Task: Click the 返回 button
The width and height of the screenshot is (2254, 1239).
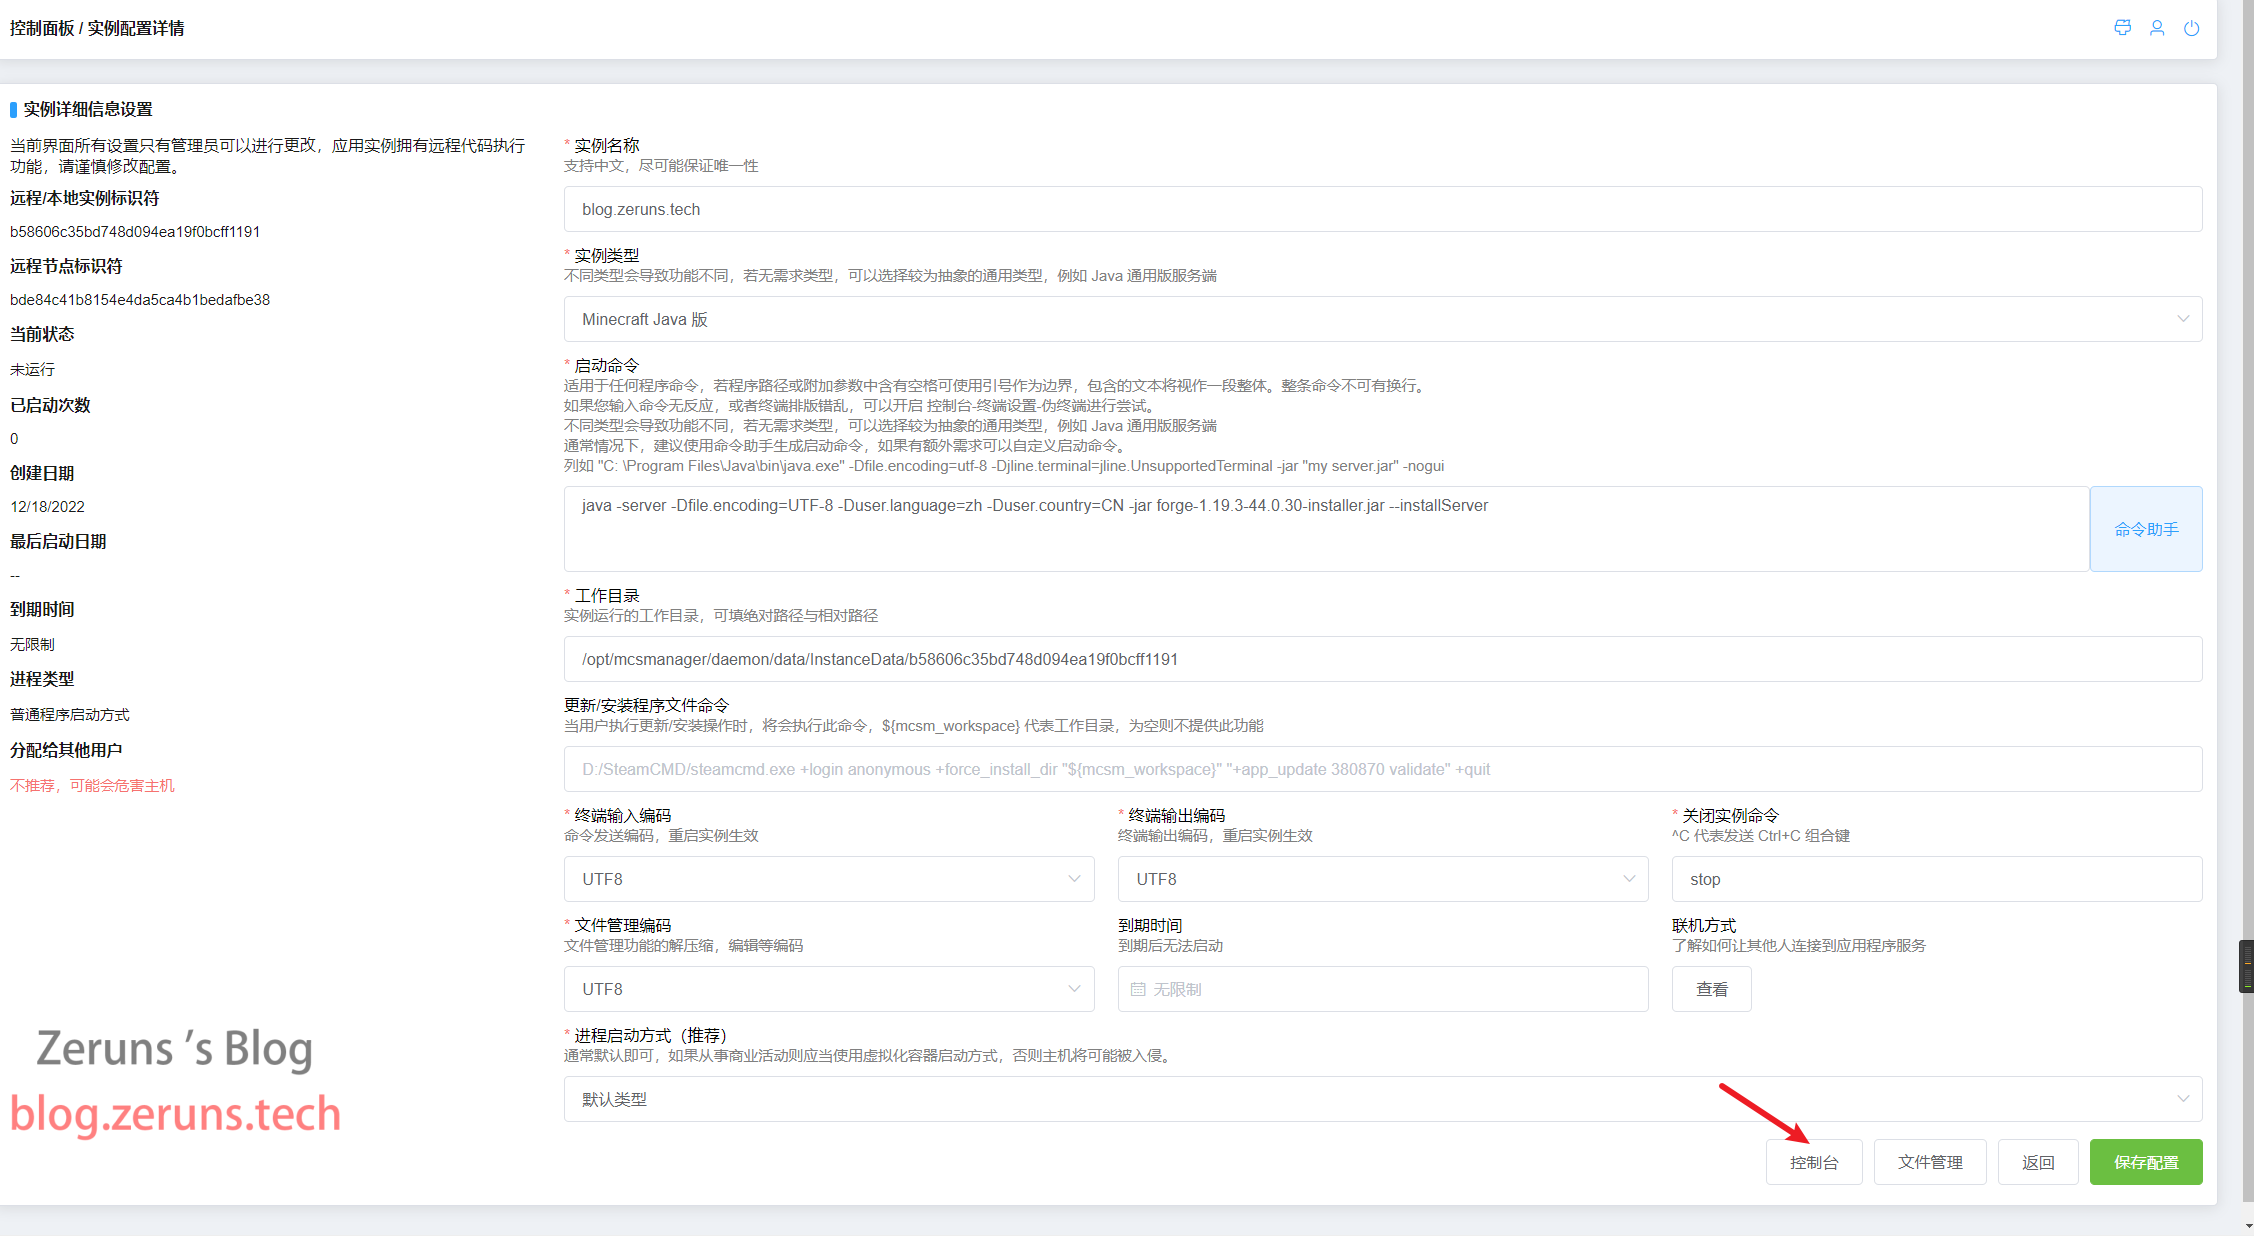Action: (x=2037, y=1162)
